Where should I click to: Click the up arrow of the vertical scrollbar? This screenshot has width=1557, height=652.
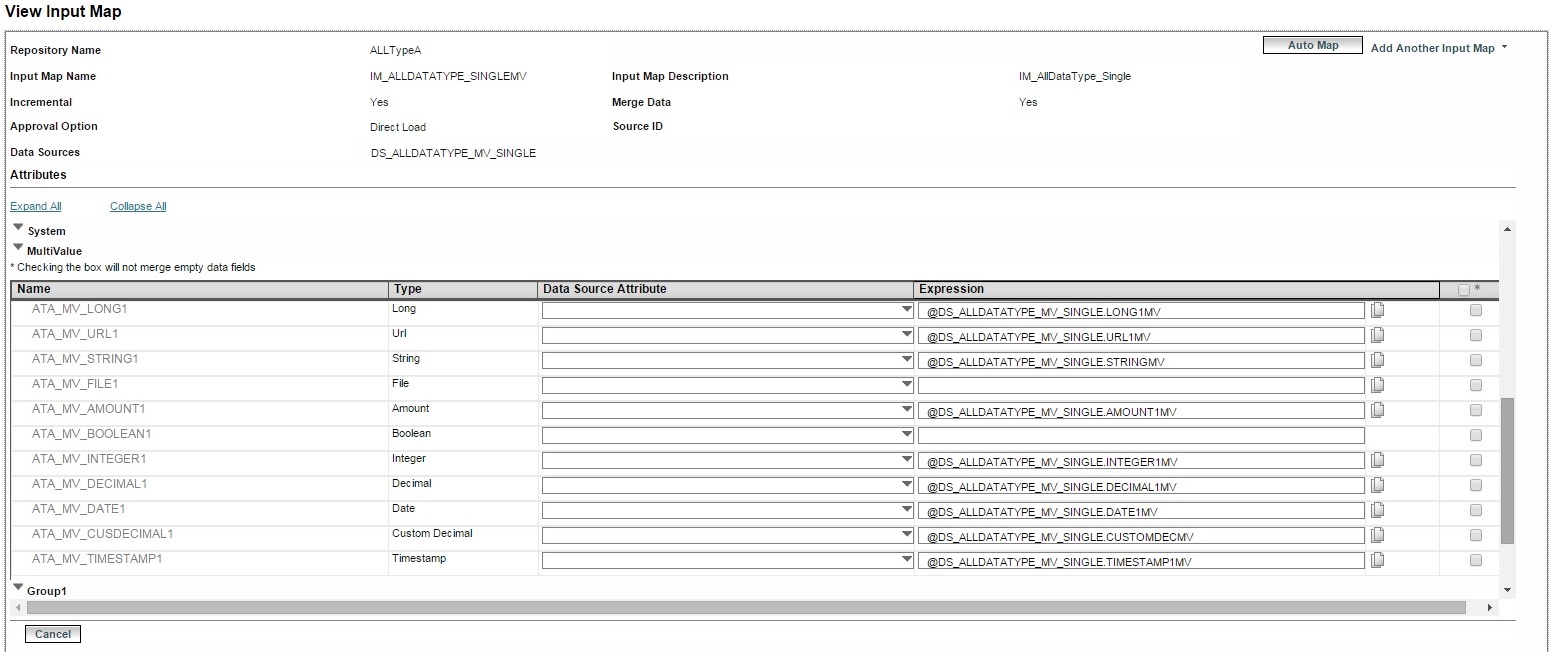[1508, 229]
